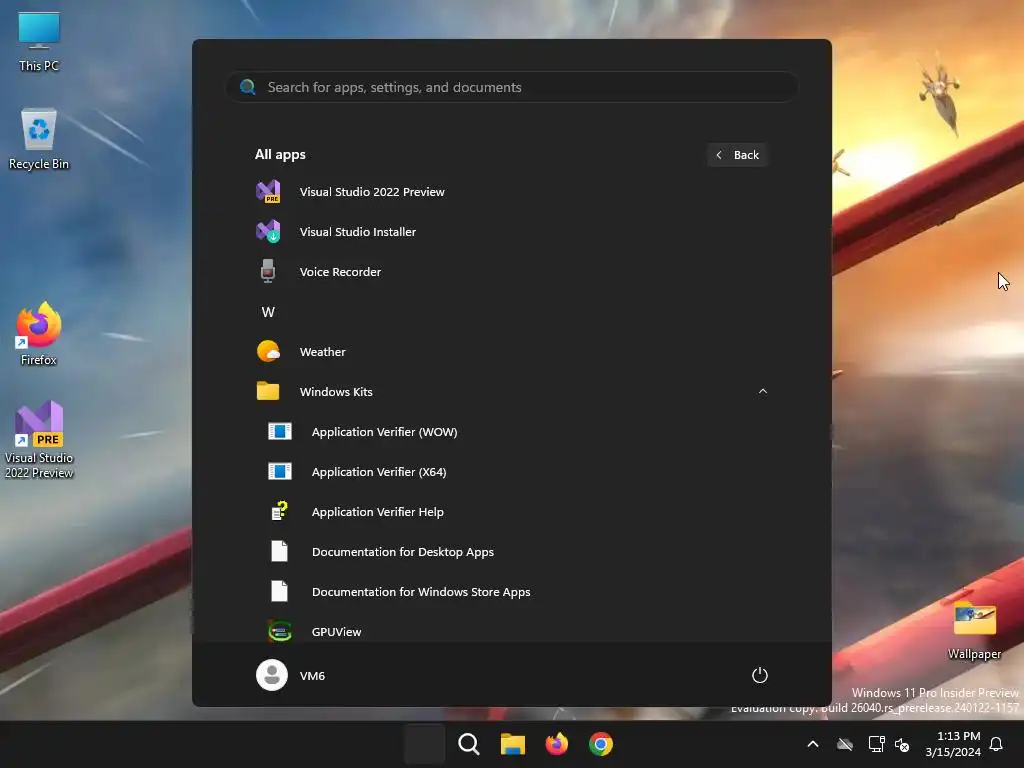The image size is (1024, 768).
Task: Open Firefox from taskbar
Action: point(556,744)
